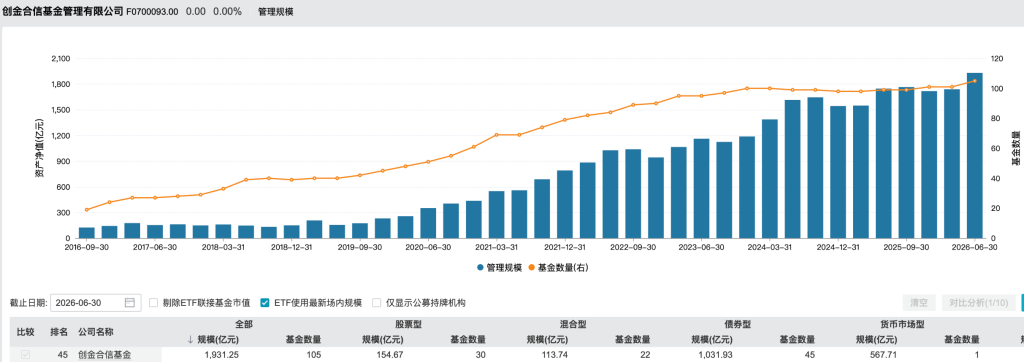1024x362 pixels.
Task: Click the 股票型 column group header
Action: coord(409,323)
